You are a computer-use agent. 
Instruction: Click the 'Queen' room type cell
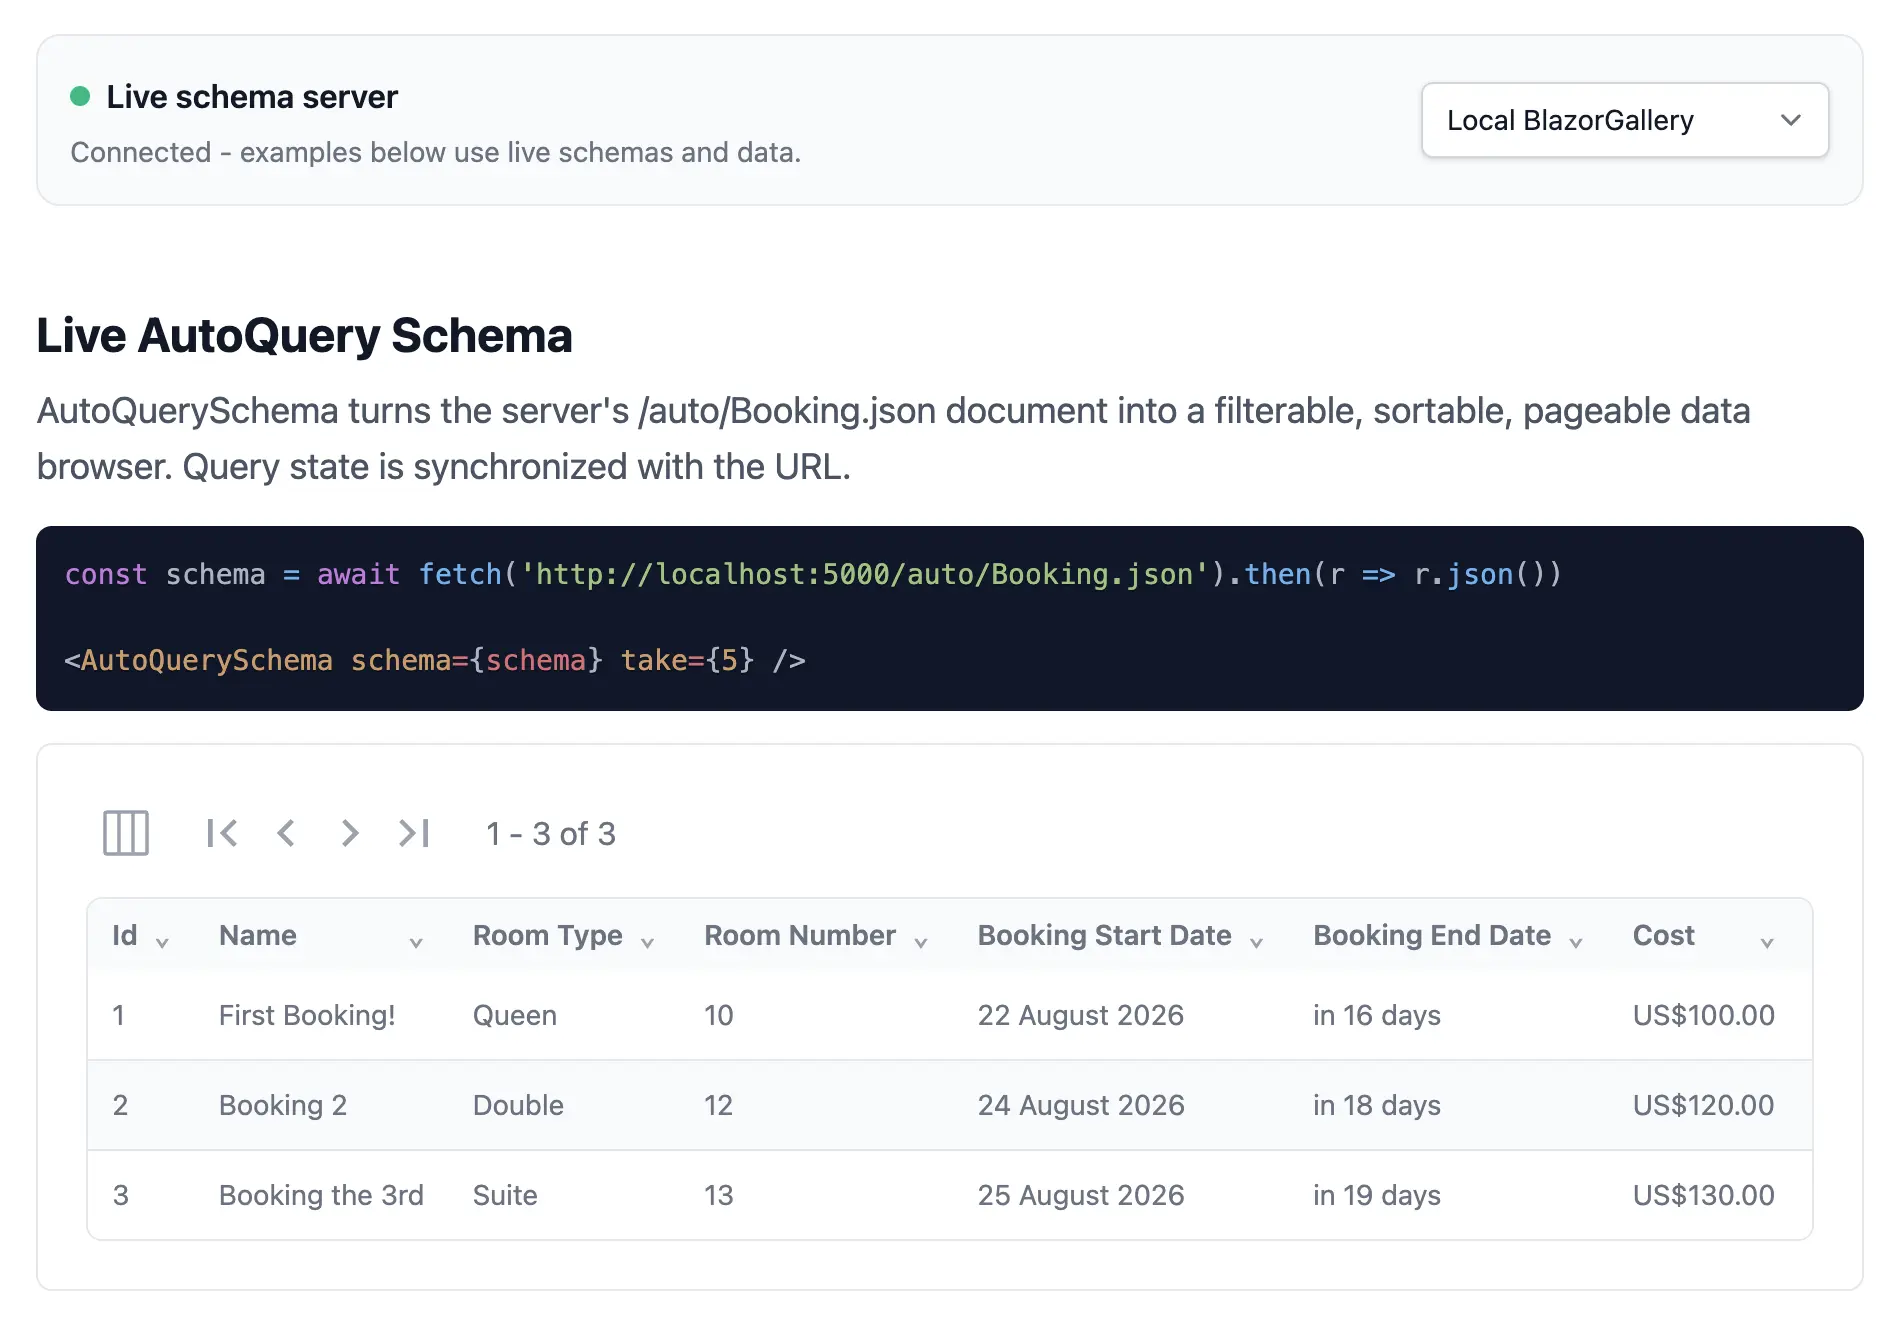pyautogui.click(x=515, y=1015)
